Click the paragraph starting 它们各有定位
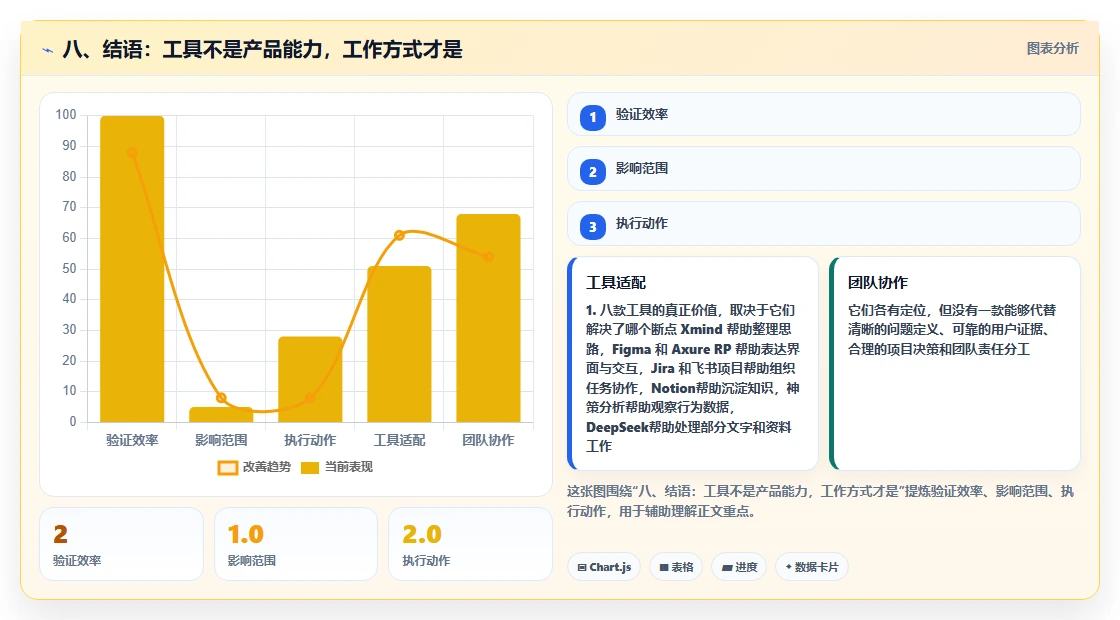This screenshot has width=1120, height=620. [951, 330]
